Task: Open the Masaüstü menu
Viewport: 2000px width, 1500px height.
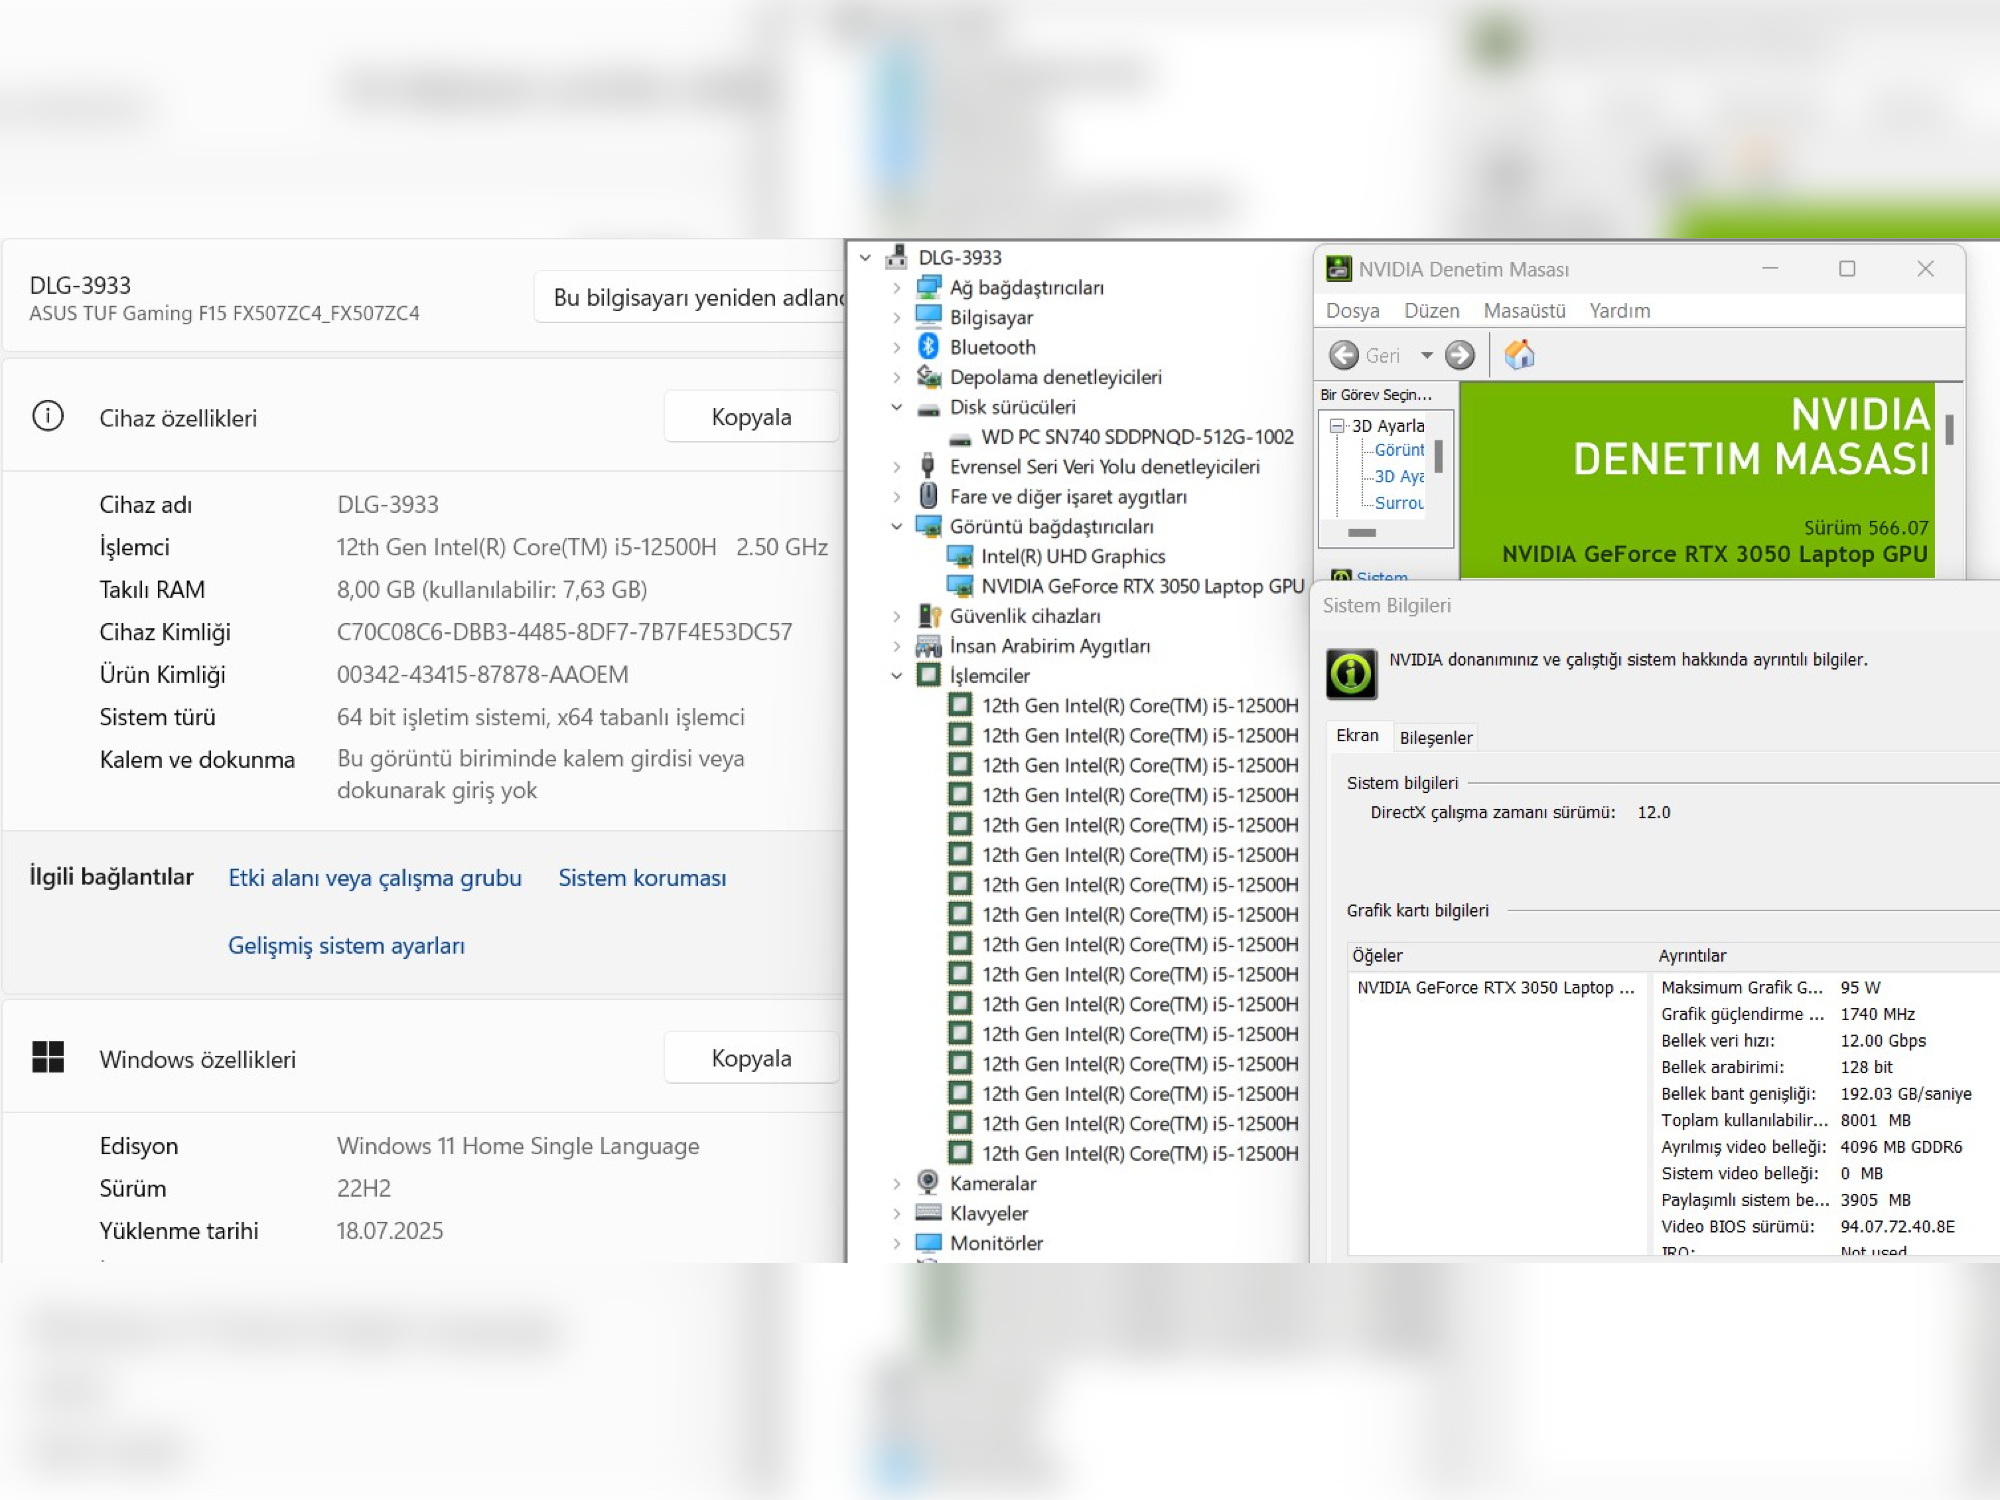Action: coord(1524,310)
